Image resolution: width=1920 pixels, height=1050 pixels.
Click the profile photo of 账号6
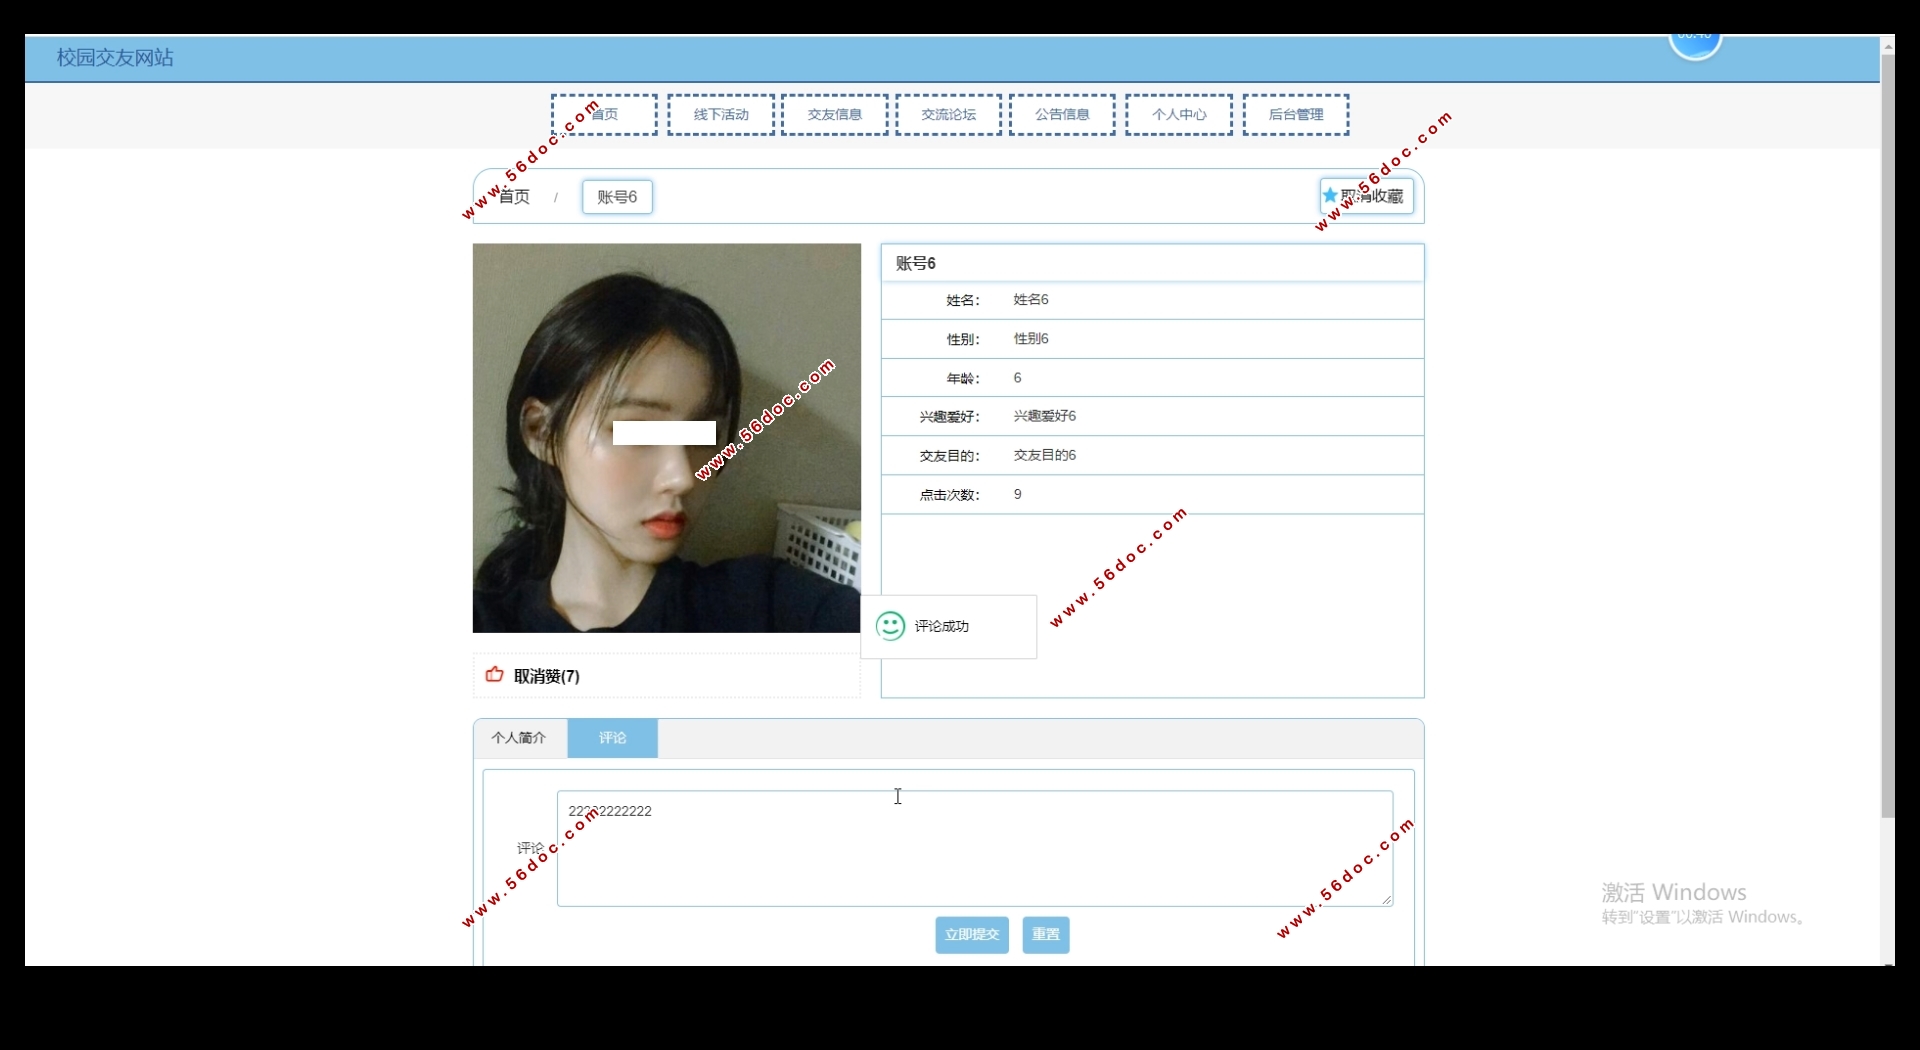(666, 438)
